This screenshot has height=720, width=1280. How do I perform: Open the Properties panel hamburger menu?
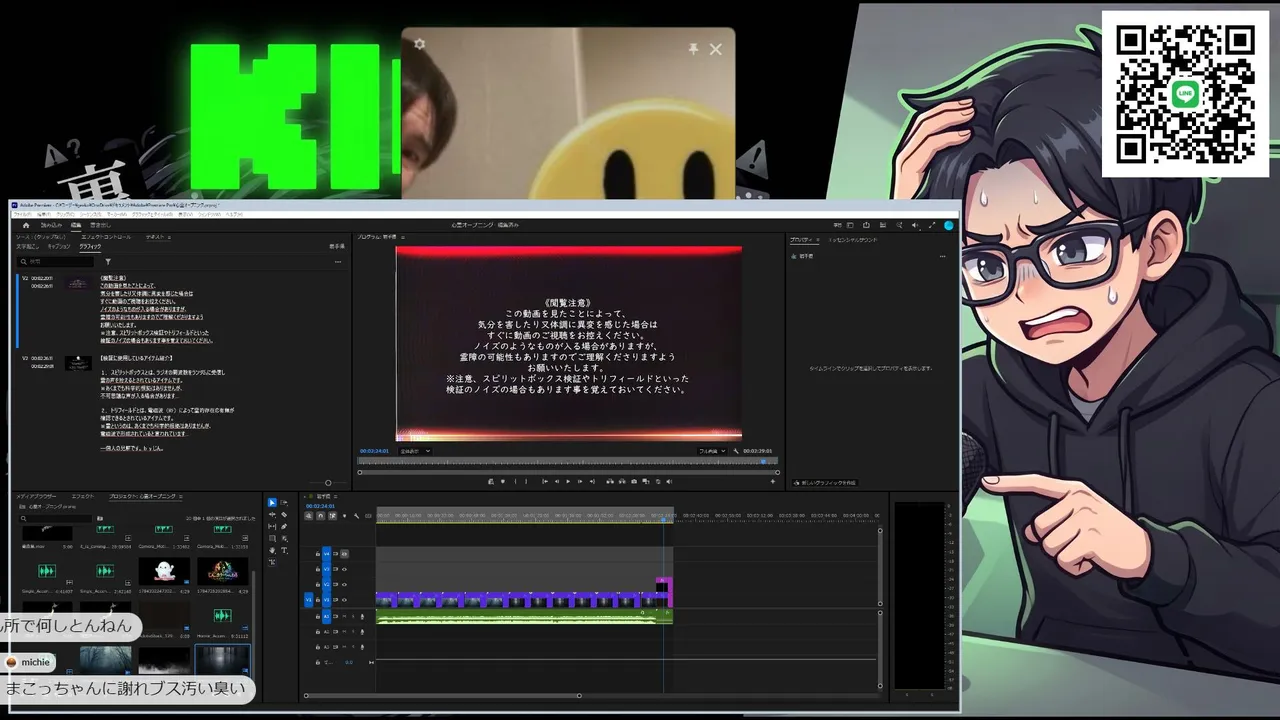point(817,240)
